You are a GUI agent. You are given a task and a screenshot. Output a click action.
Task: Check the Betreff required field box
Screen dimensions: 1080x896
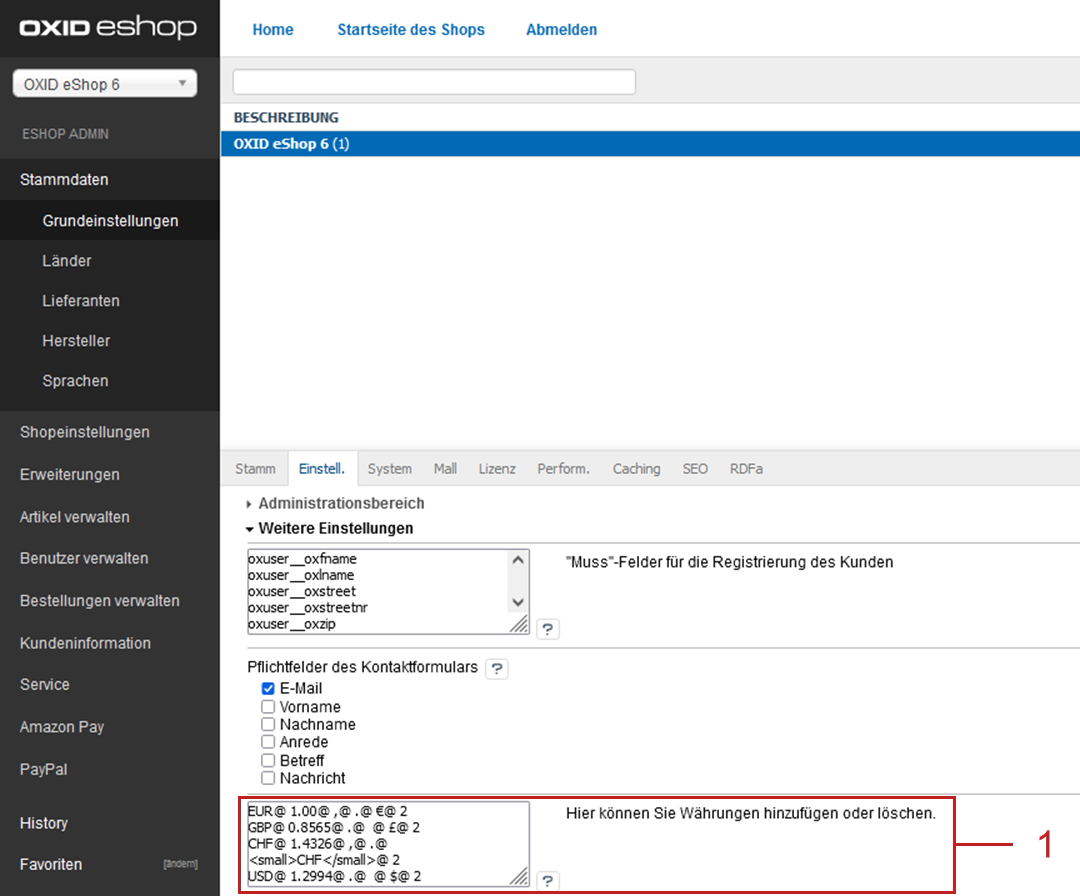[268, 760]
